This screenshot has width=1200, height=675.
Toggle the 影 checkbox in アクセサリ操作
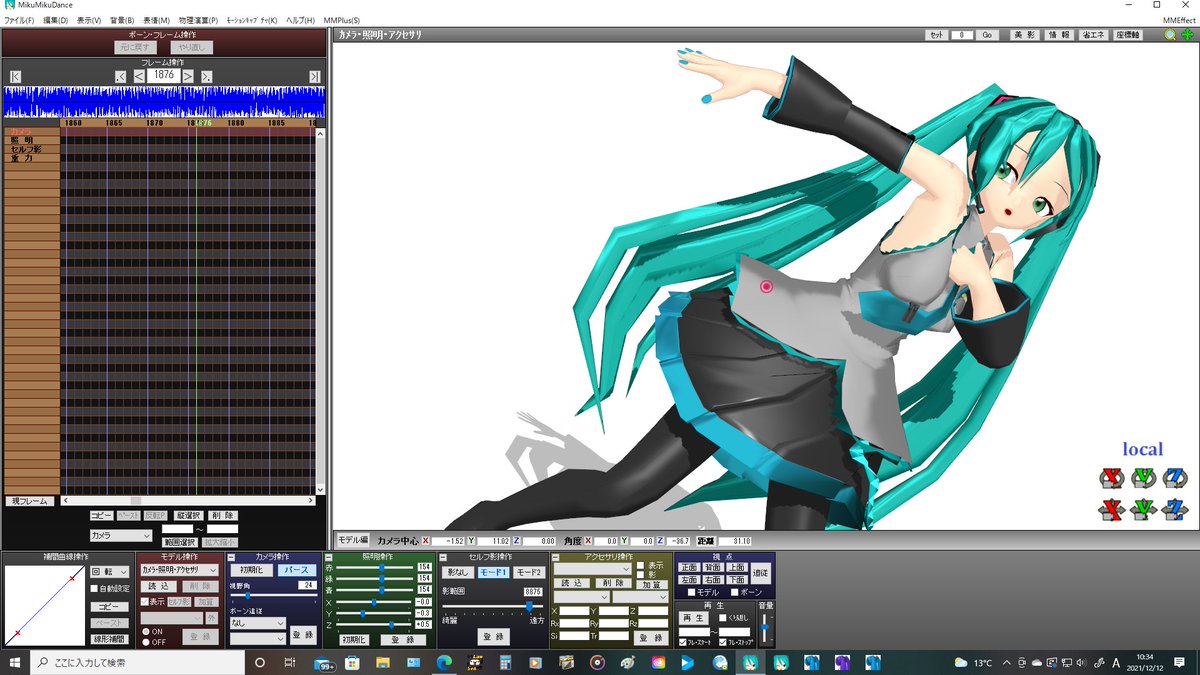641,574
